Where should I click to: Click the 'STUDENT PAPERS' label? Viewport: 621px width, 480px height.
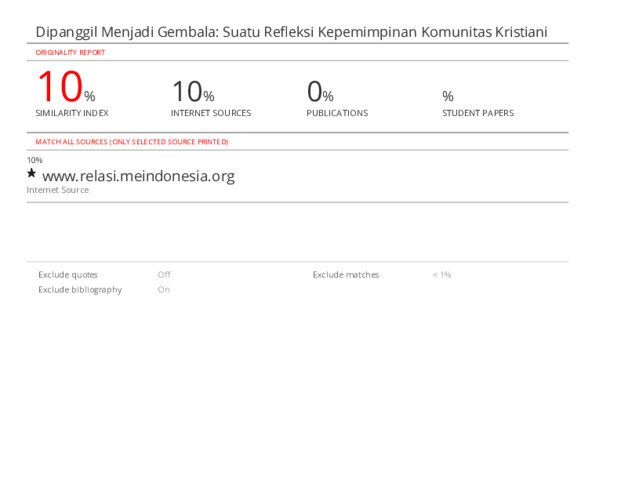478,113
